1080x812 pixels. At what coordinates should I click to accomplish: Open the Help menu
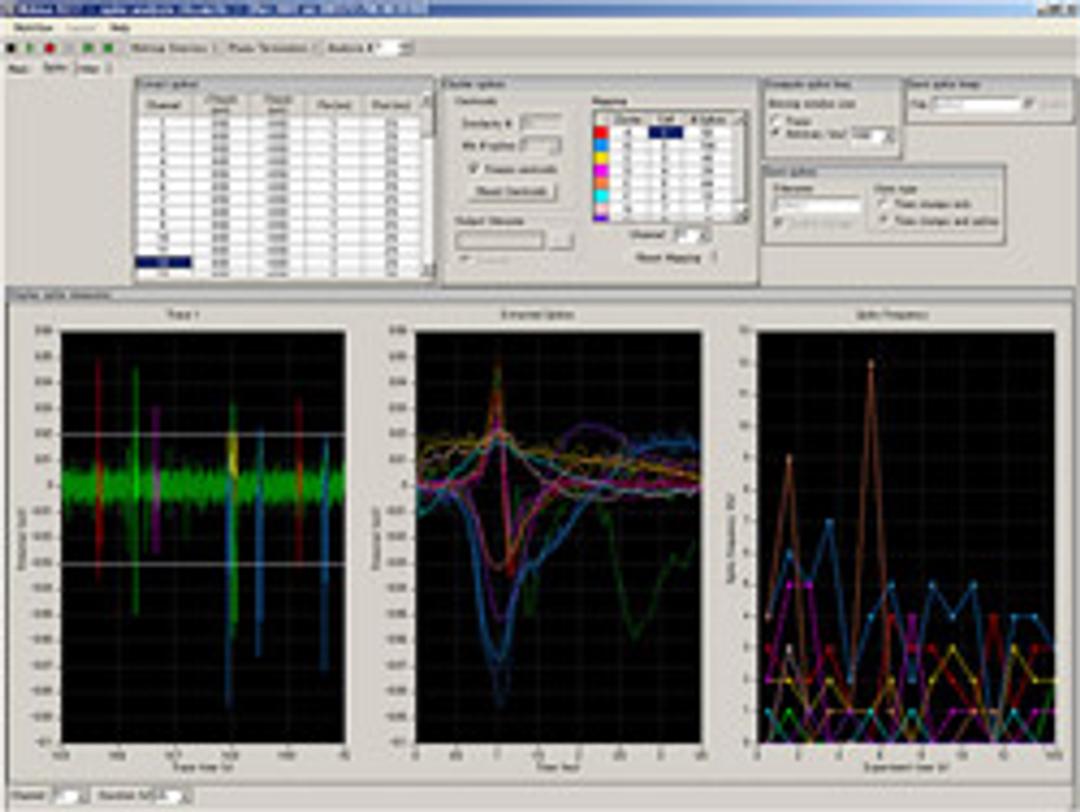pyautogui.click(x=118, y=29)
